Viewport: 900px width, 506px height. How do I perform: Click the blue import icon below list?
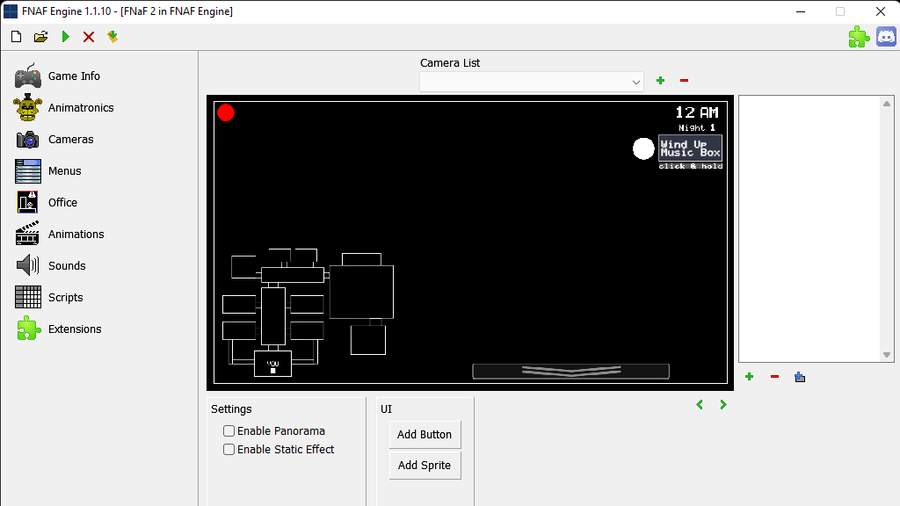coord(800,377)
